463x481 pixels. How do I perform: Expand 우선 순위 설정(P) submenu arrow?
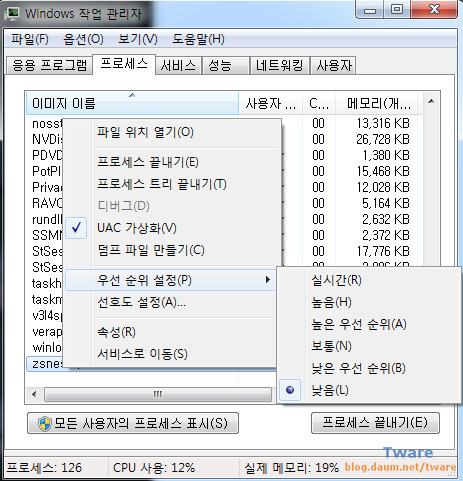[268, 280]
